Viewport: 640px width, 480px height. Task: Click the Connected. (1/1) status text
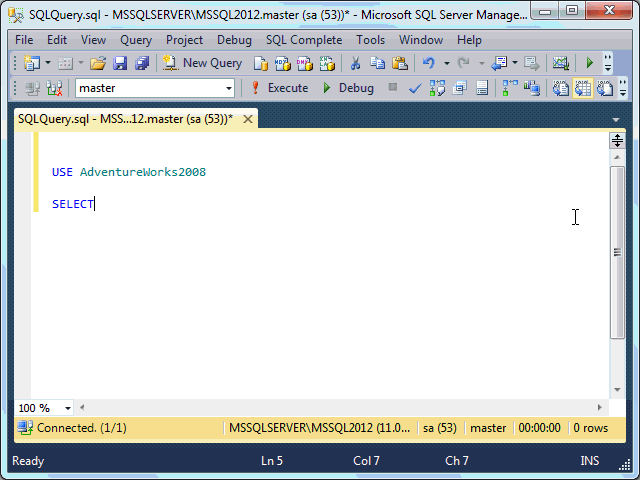82,428
